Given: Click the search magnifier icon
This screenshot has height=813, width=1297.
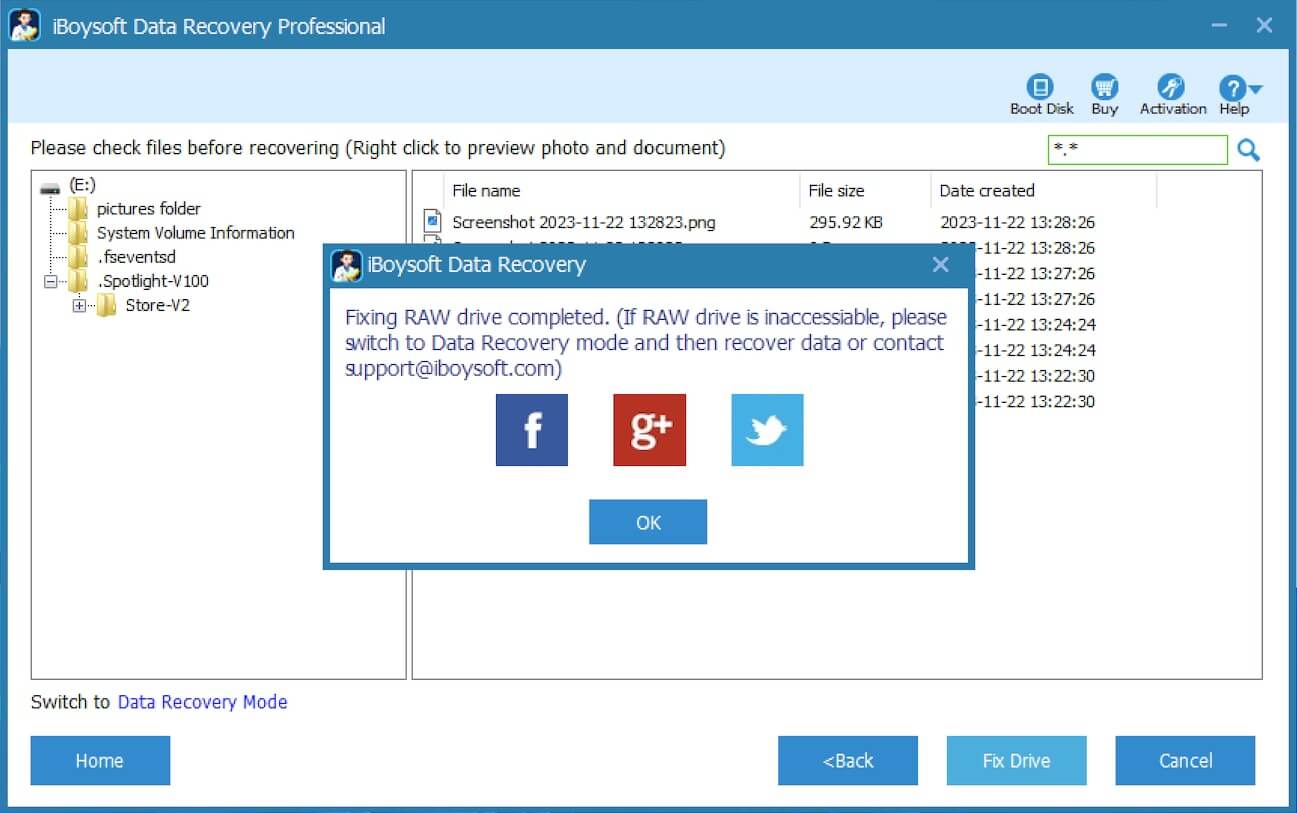Looking at the screenshot, I should coord(1248,149).
